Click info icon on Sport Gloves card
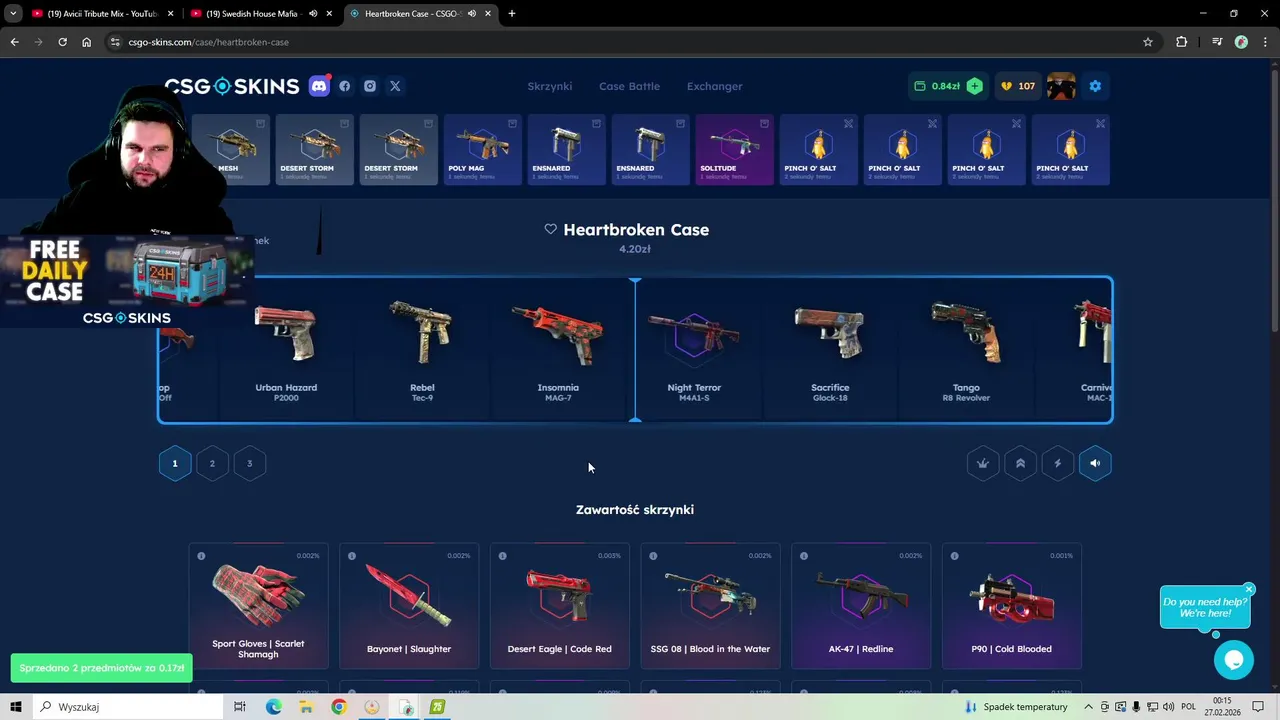Viewport: 1280px width, 720px height. coord(201,556)
